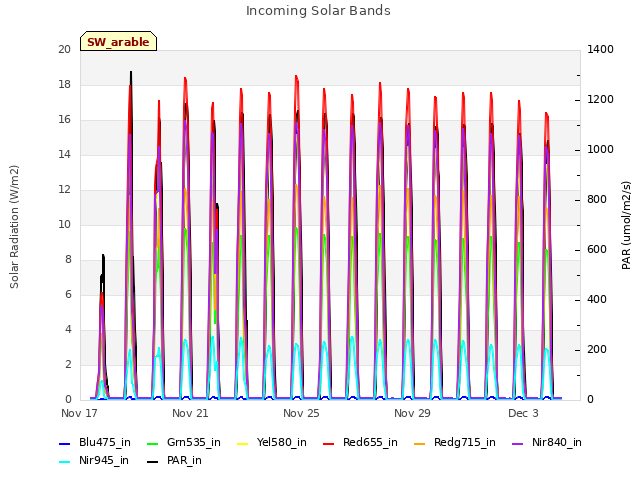
Task: Click the PAR (umol/m2/s) axis label
Action: tap(627, 225)
